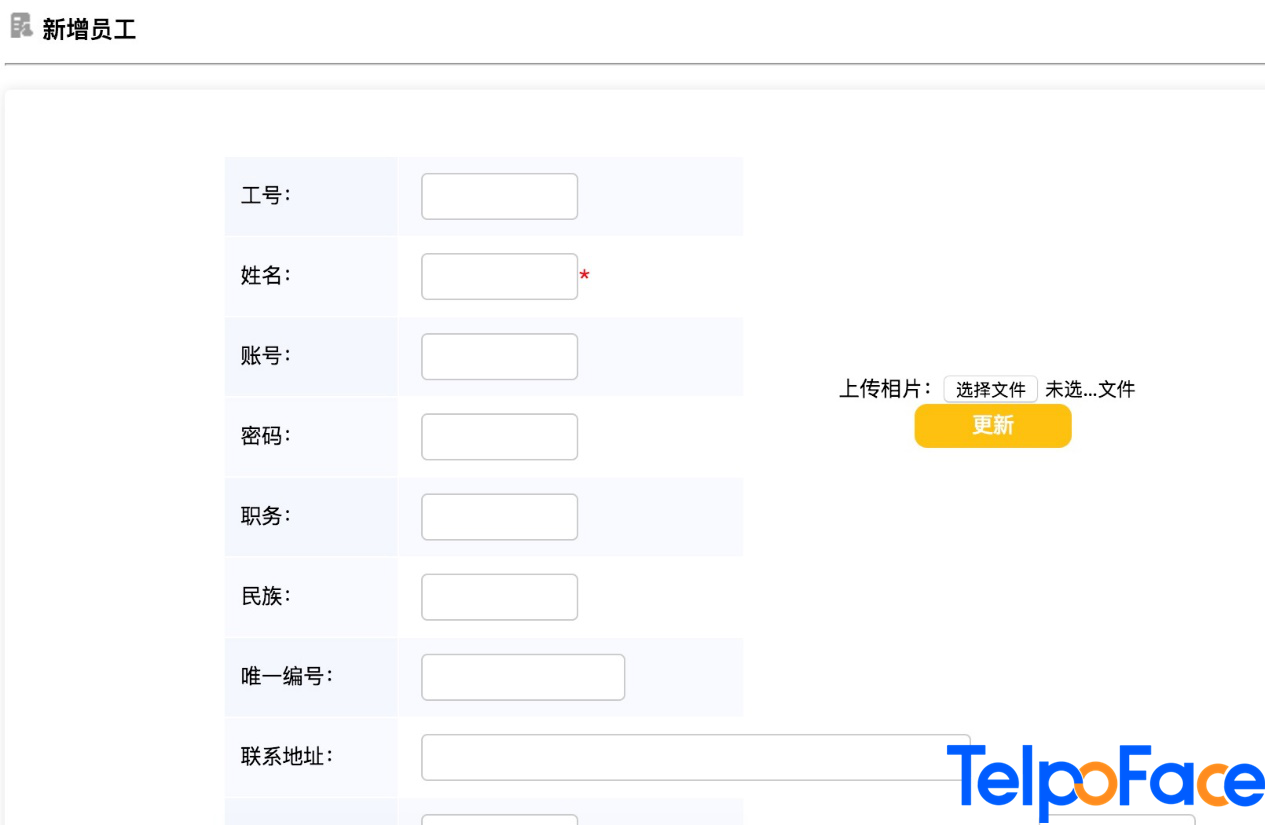Click the red required asterisk beside 姓名
This screenshot has height=825, width=1265.
tap(584, 275)
